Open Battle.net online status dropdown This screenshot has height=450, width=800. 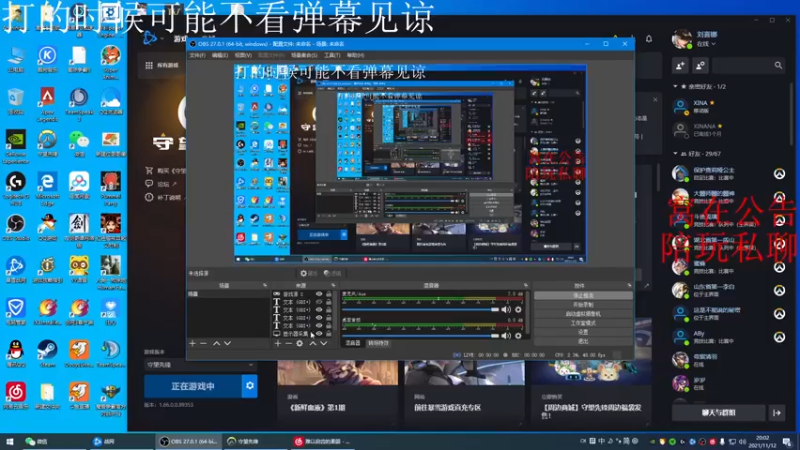coord(706,44)
